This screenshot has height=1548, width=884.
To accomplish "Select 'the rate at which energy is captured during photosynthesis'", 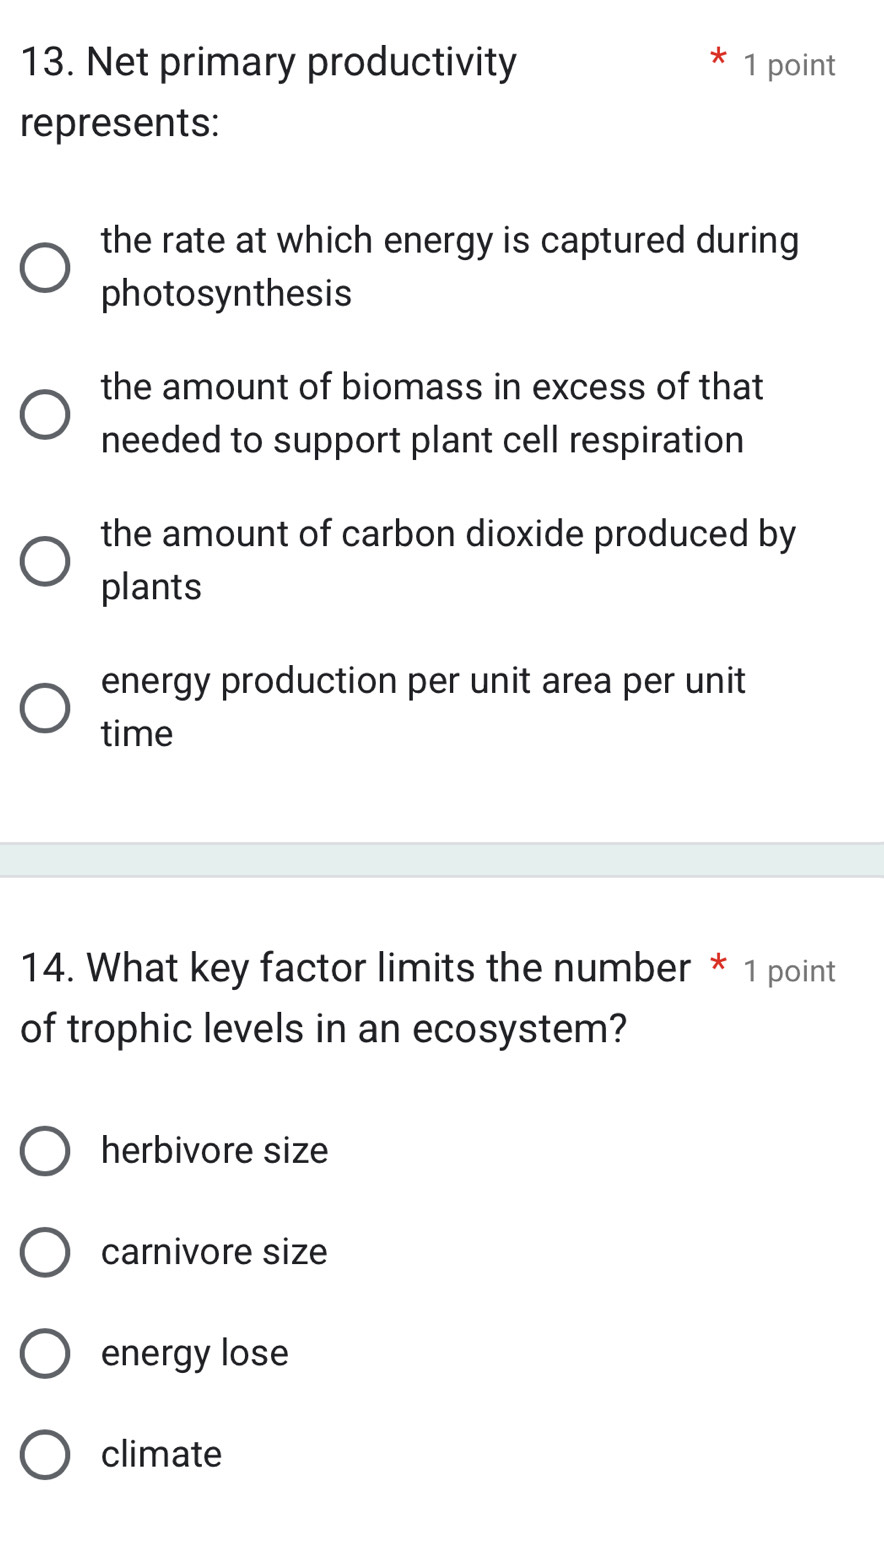I will [x=44, y=266].
